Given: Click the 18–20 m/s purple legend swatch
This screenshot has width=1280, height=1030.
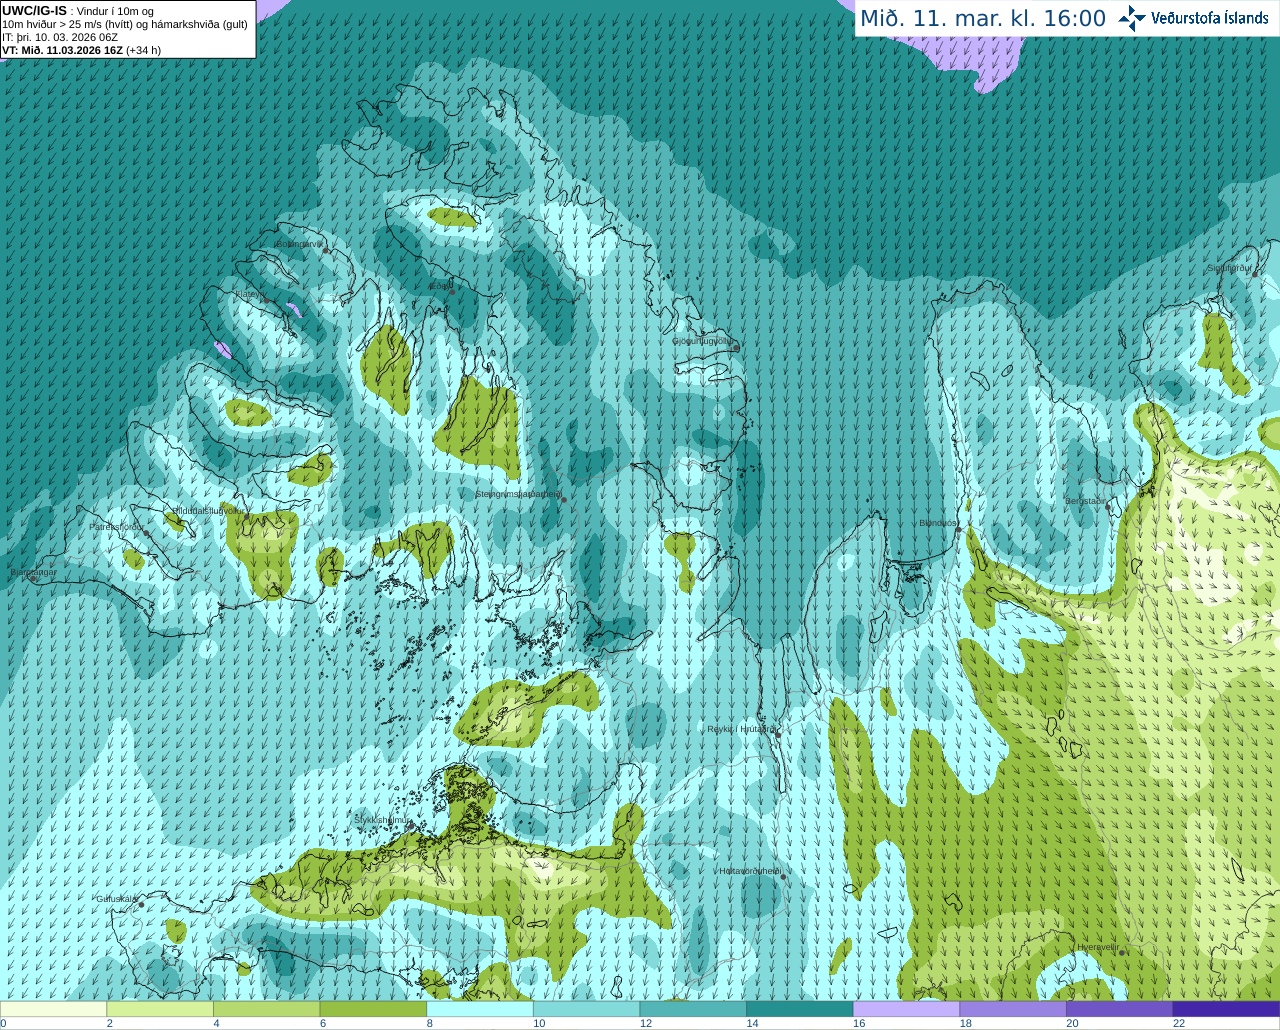Looking at the screenshot, I should tap(1013, 1009).
